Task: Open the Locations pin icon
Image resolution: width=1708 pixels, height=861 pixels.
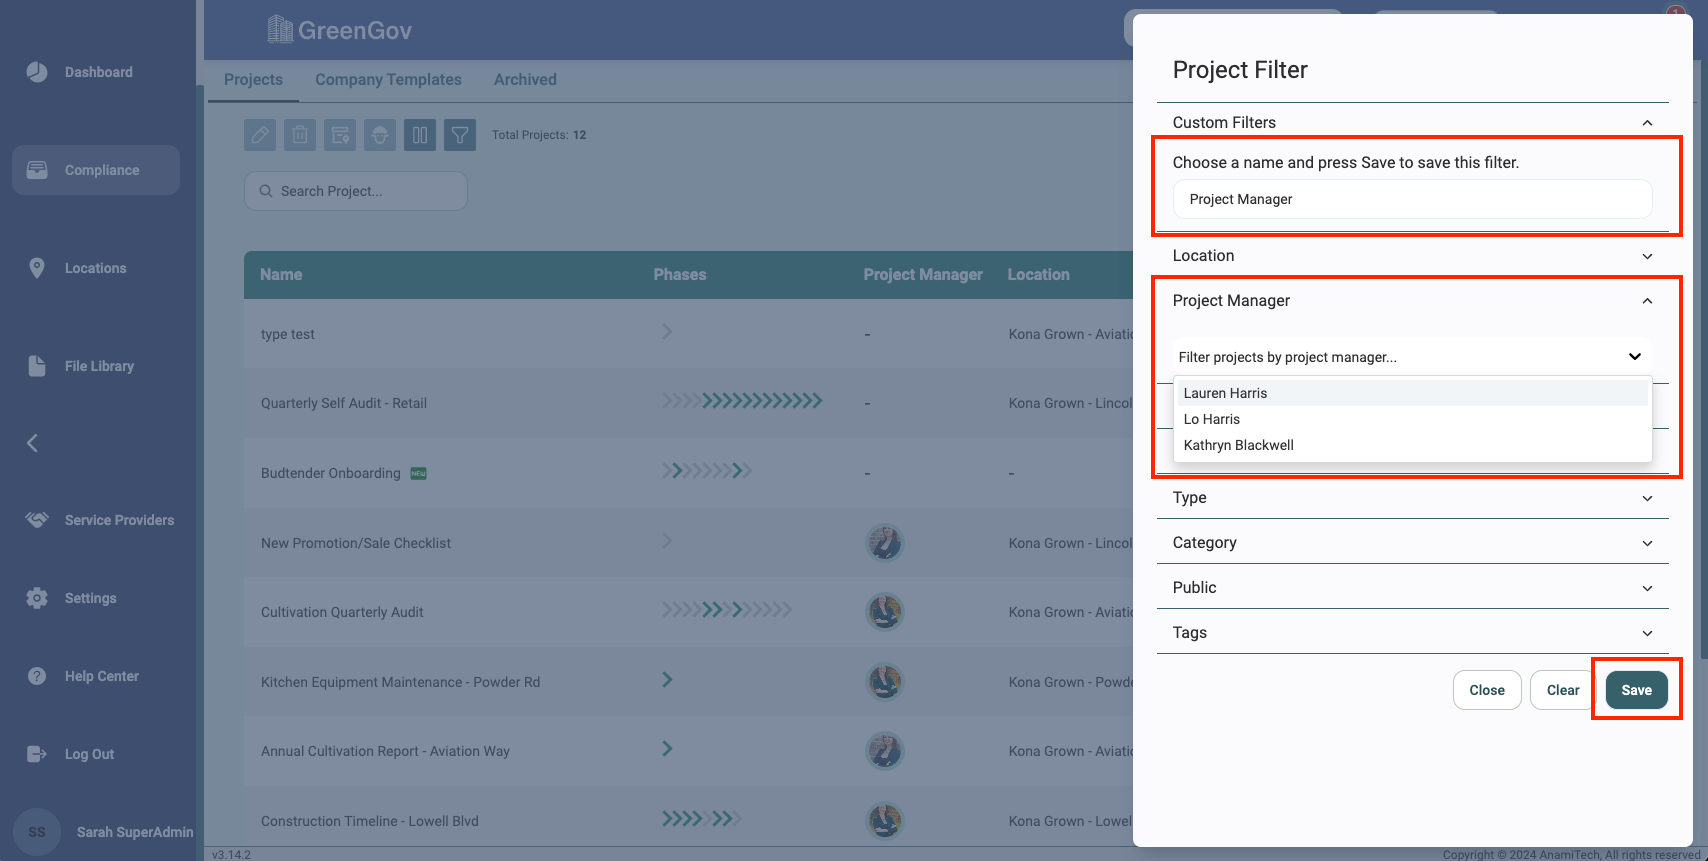Action: coord(37,268)
